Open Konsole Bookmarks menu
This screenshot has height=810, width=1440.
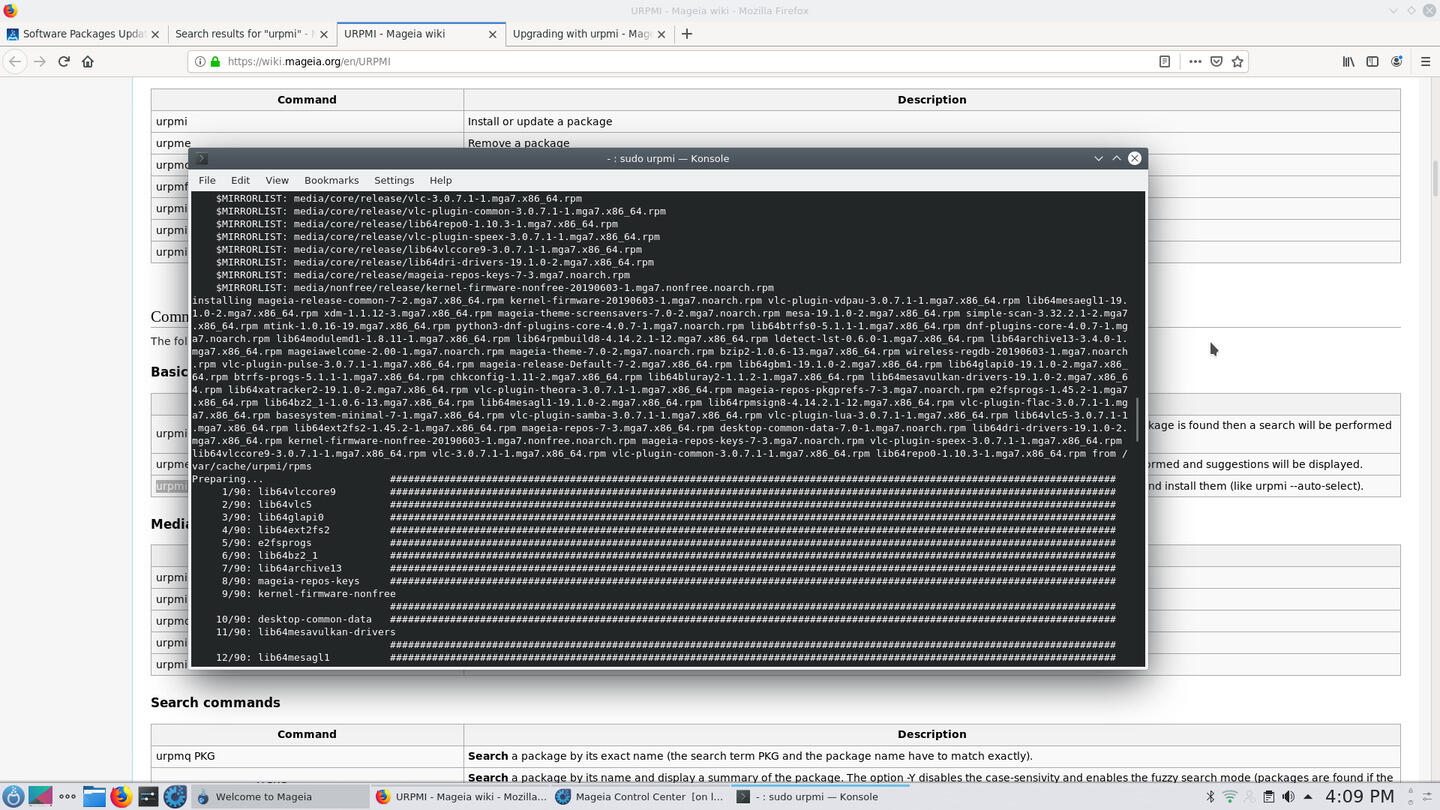coord(331,180)
